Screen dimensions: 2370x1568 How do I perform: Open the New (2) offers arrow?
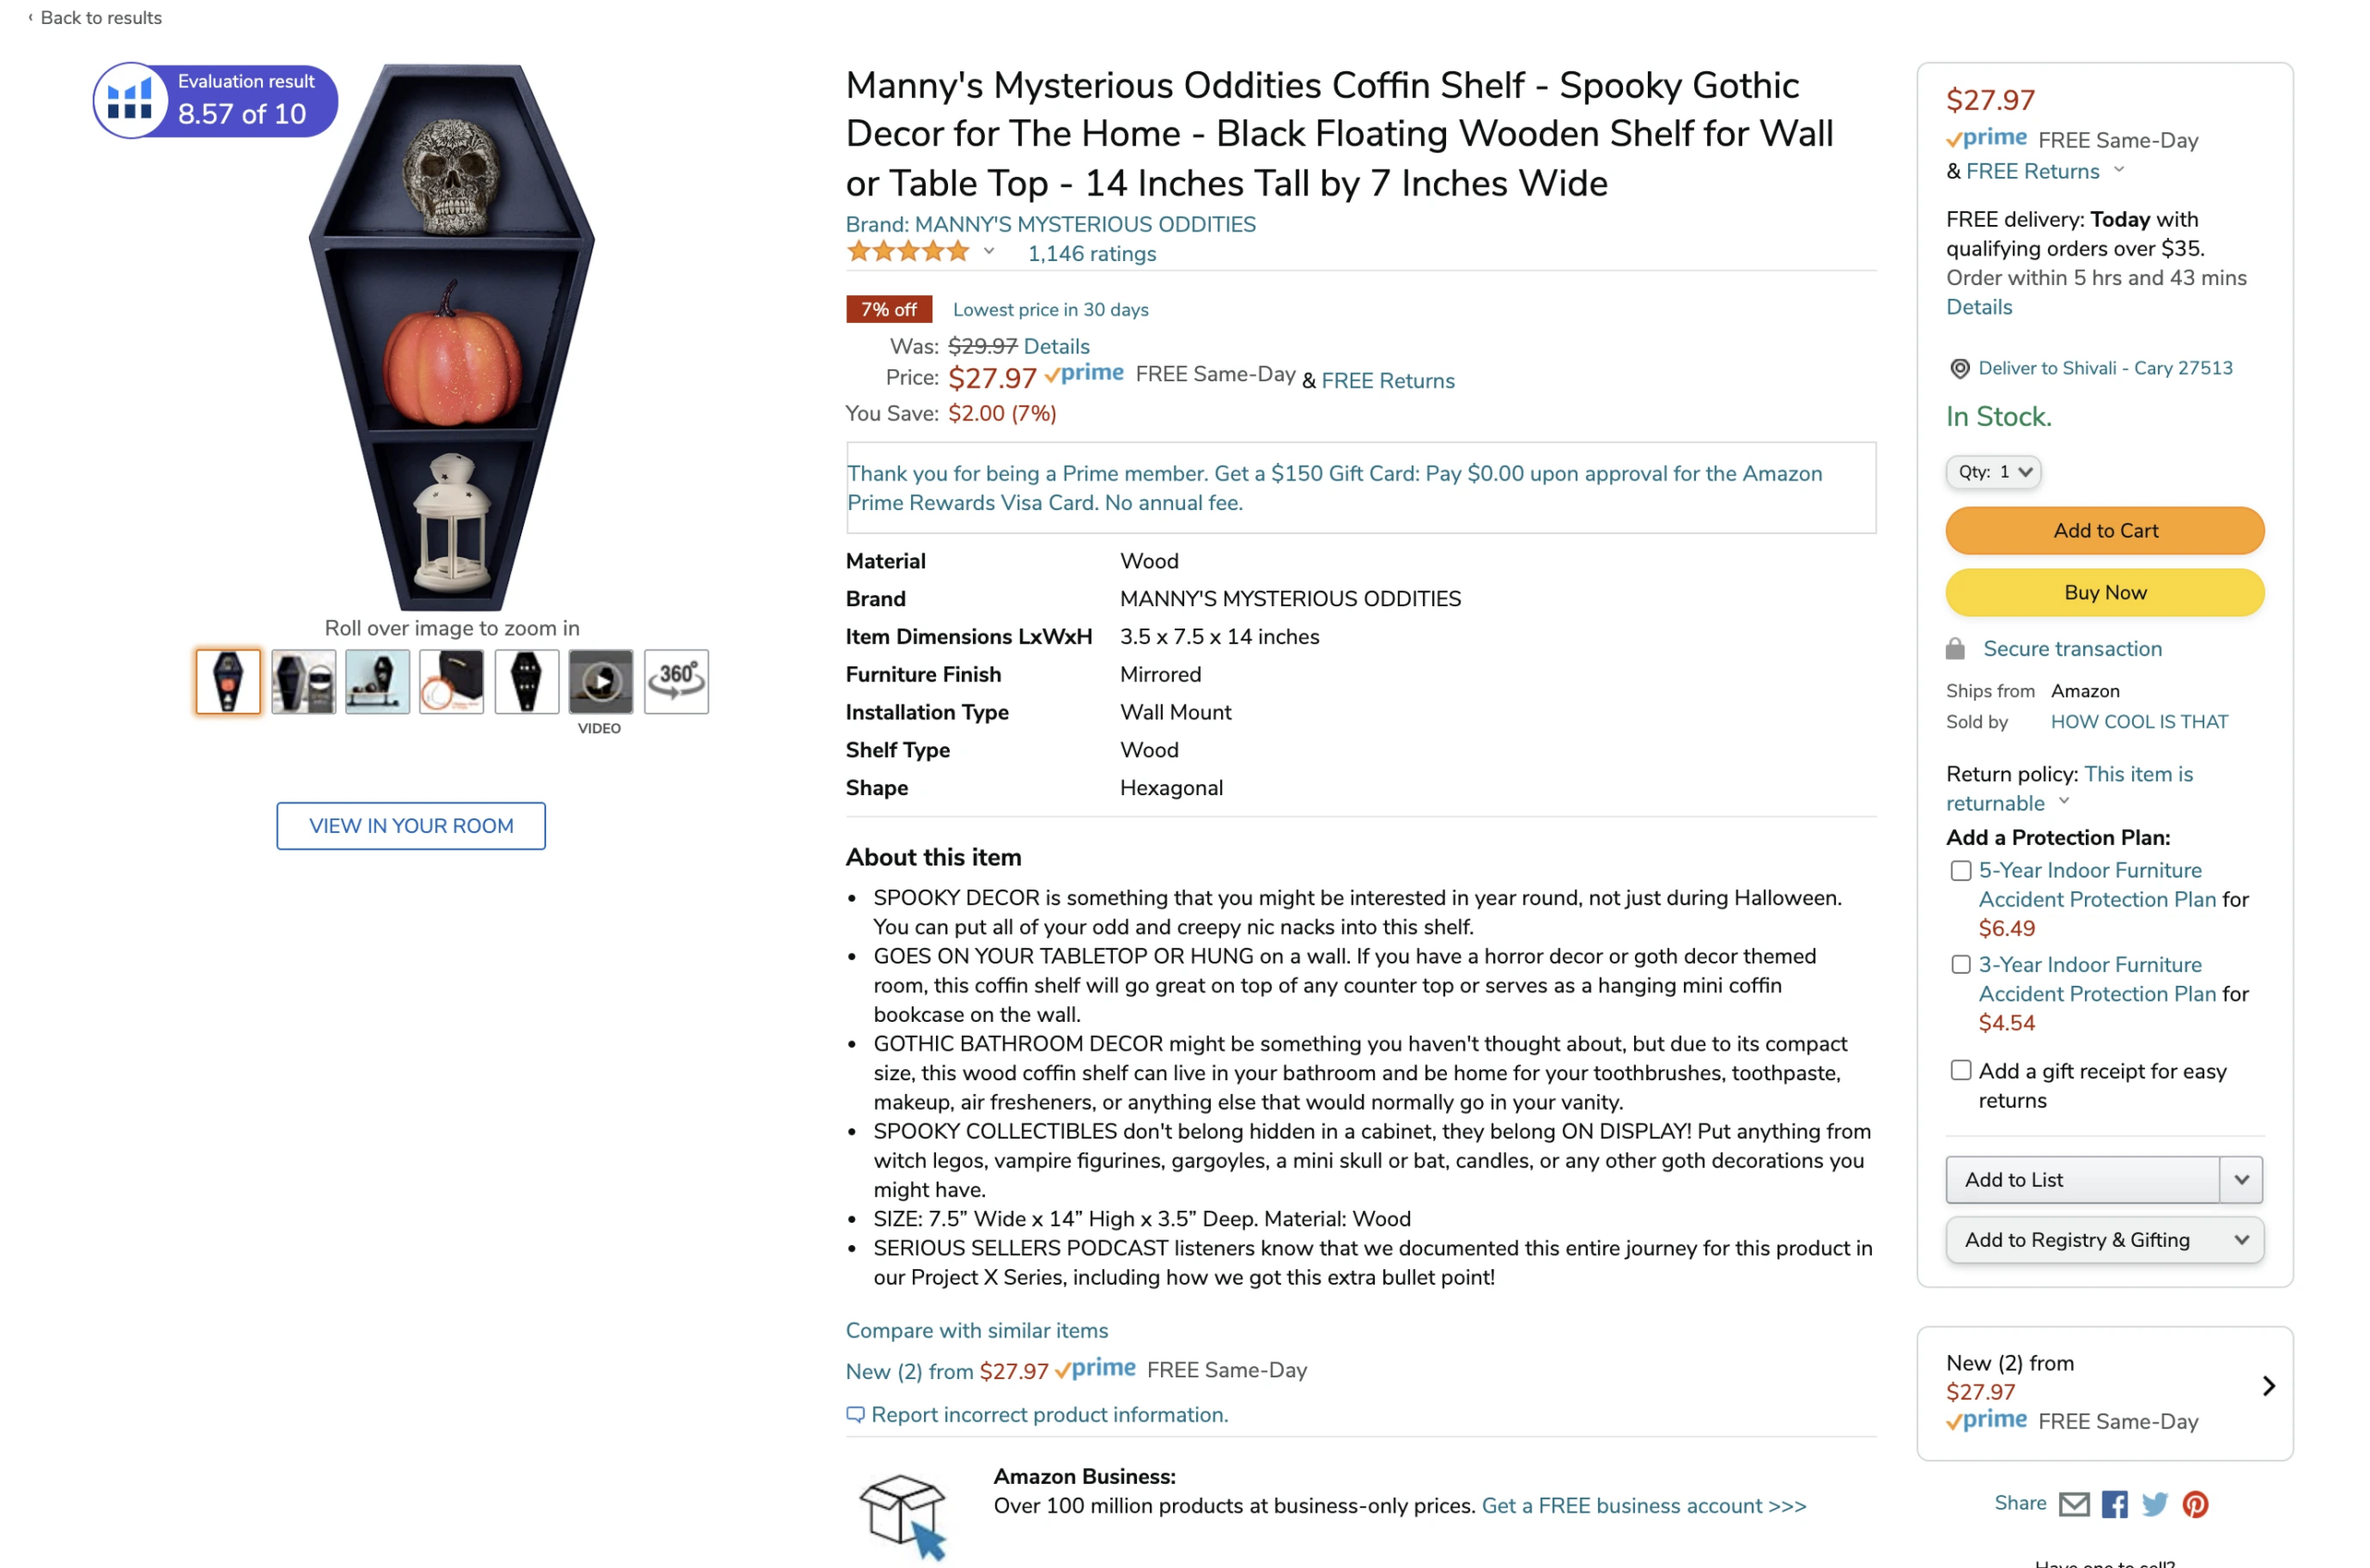(2268, 1386)
